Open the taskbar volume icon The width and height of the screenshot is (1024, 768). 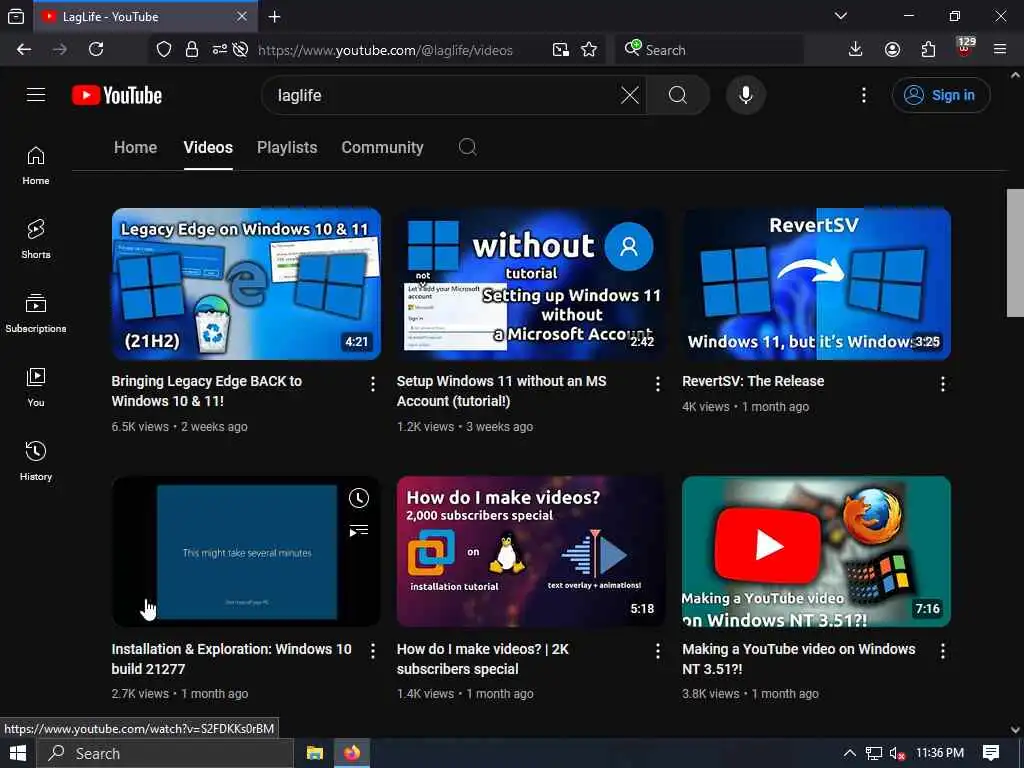897,754
